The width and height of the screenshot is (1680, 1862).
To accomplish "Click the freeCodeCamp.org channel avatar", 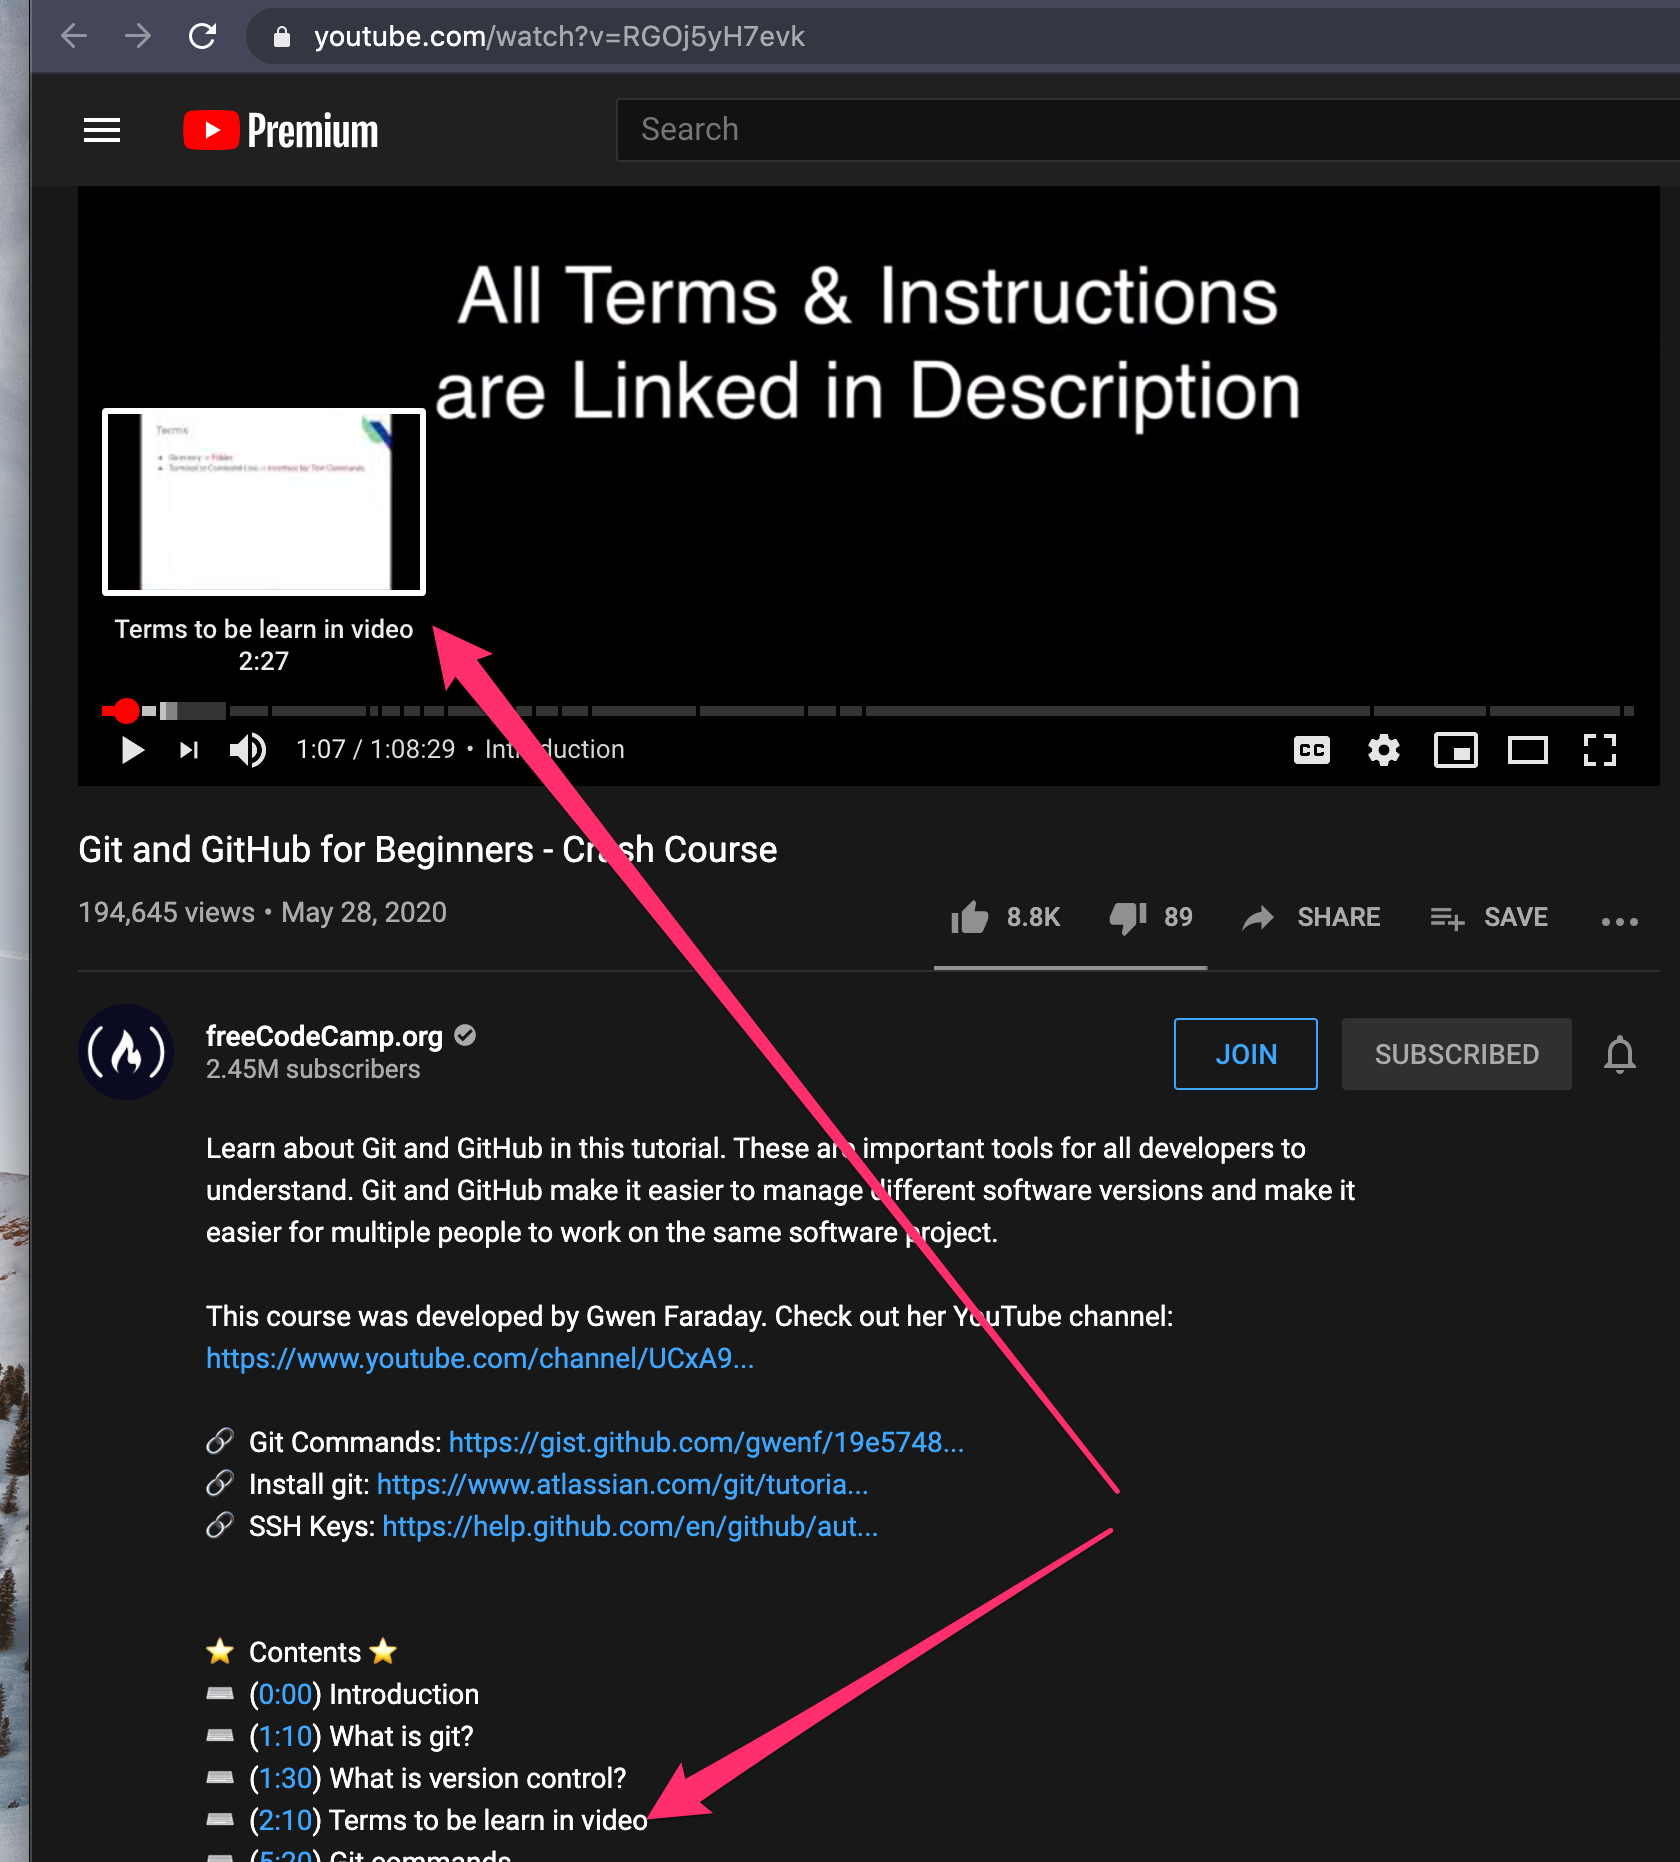I will [126, 1052].
